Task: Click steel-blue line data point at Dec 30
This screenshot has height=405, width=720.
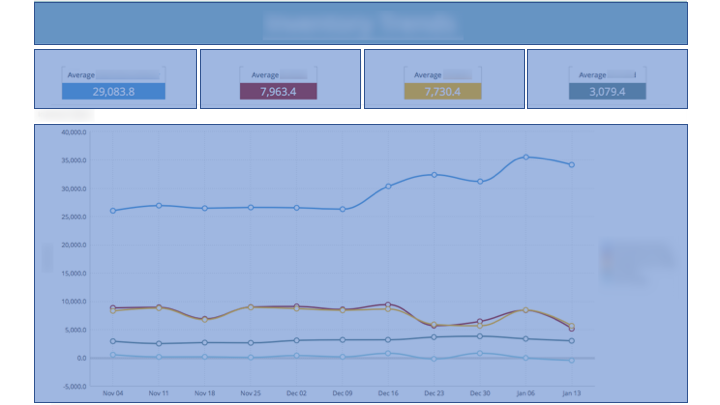Action: tap(480, 336)
